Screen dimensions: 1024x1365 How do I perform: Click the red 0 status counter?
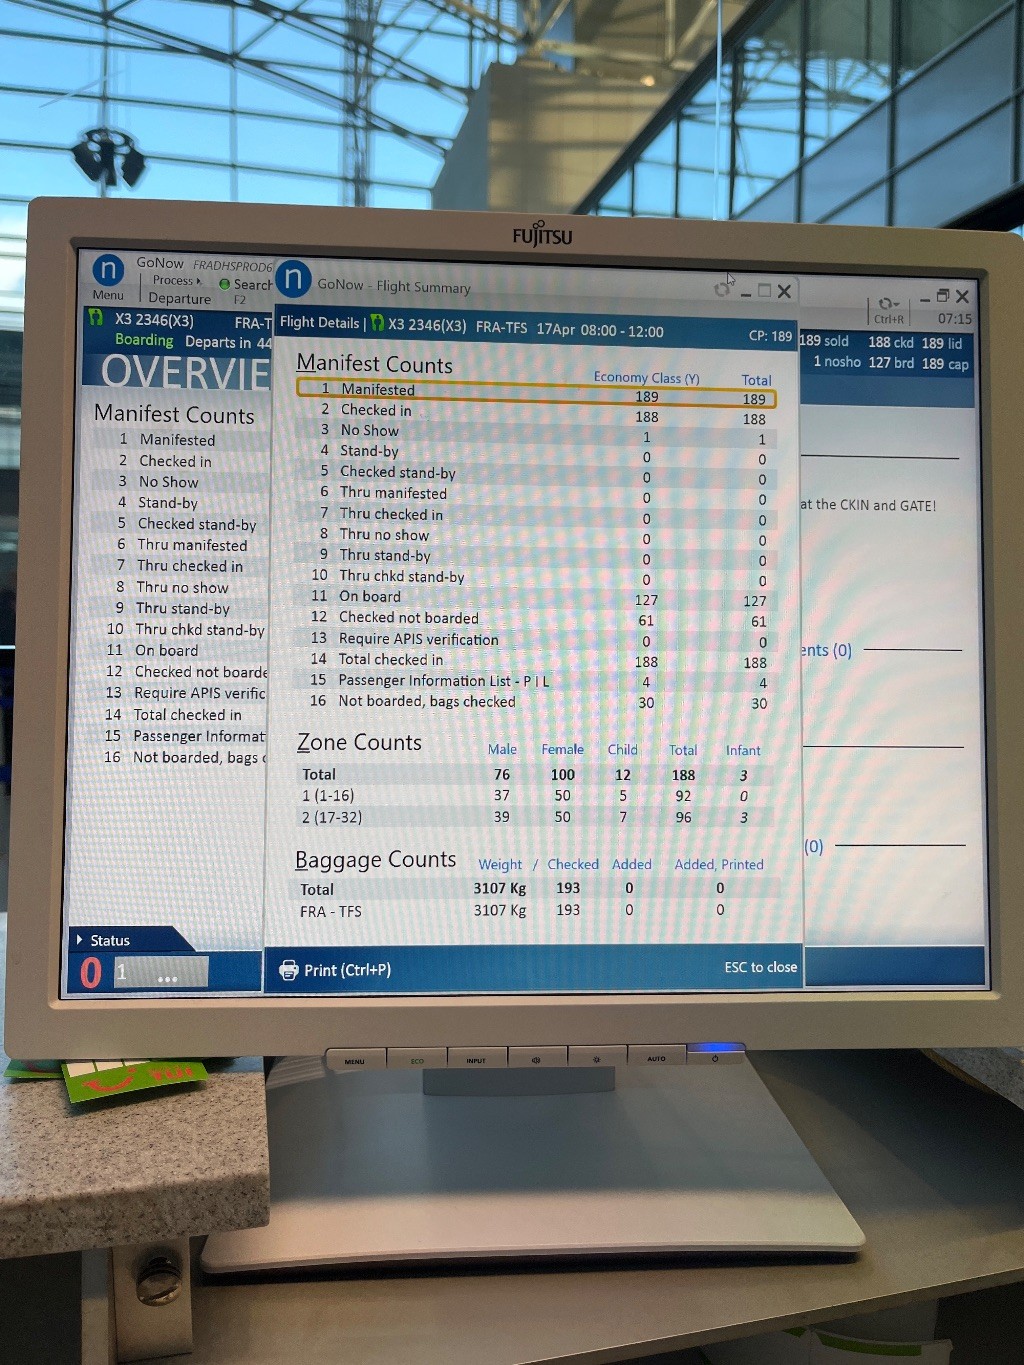(91, 972)
